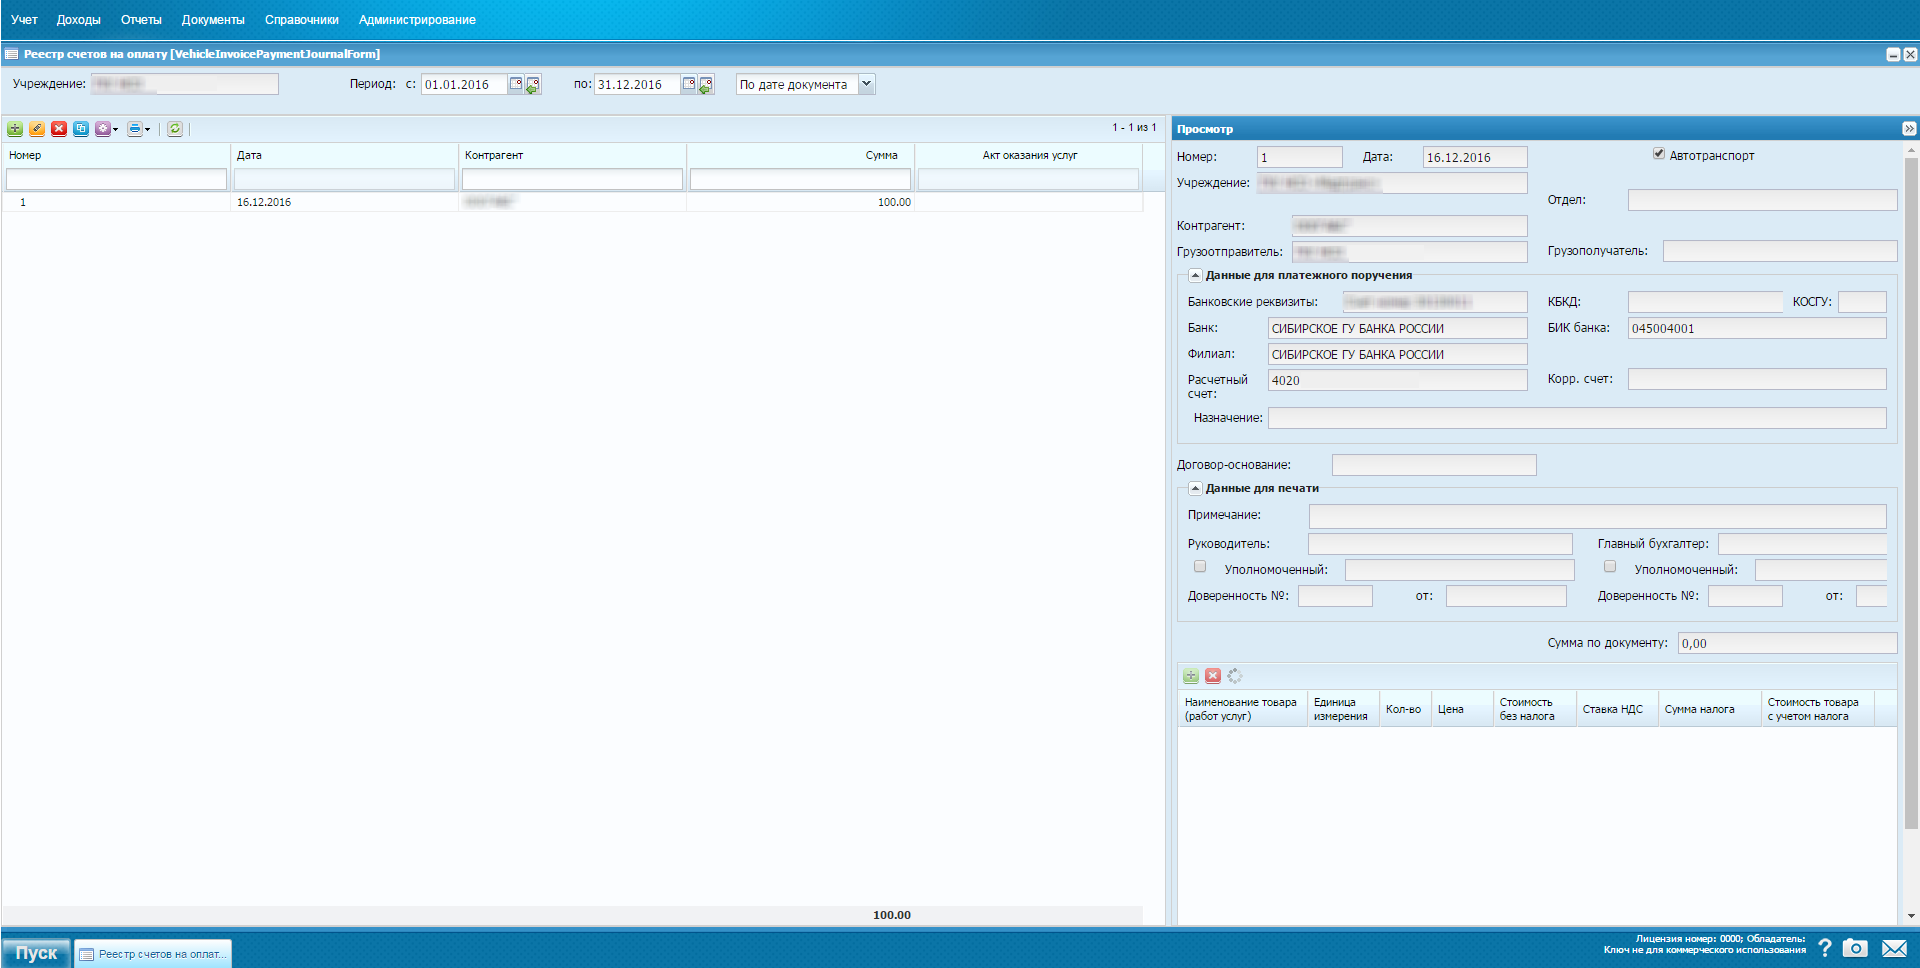1920x968 pixels.
Task: Click the period start date field 01.01.2016
Action: point(464,85)
